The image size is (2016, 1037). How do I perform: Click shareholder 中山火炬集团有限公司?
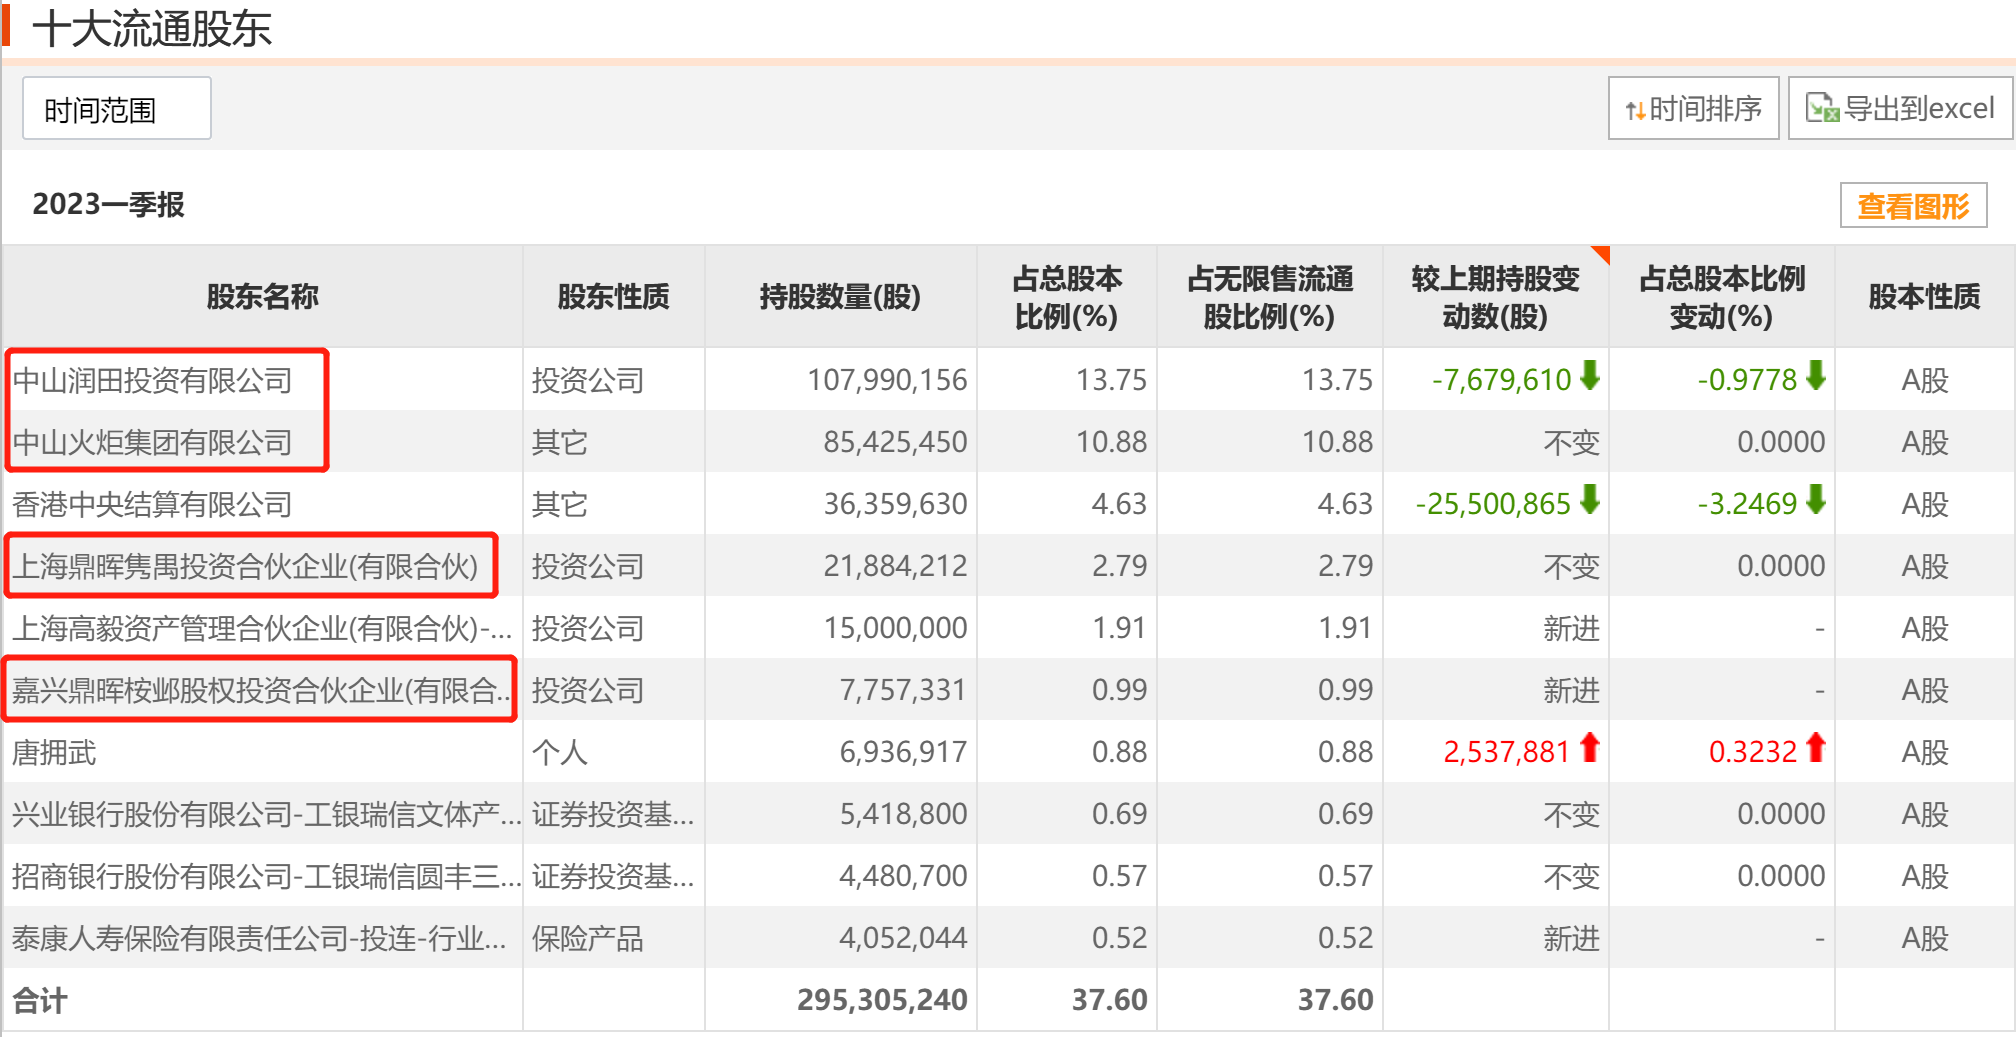pos(152,442)
